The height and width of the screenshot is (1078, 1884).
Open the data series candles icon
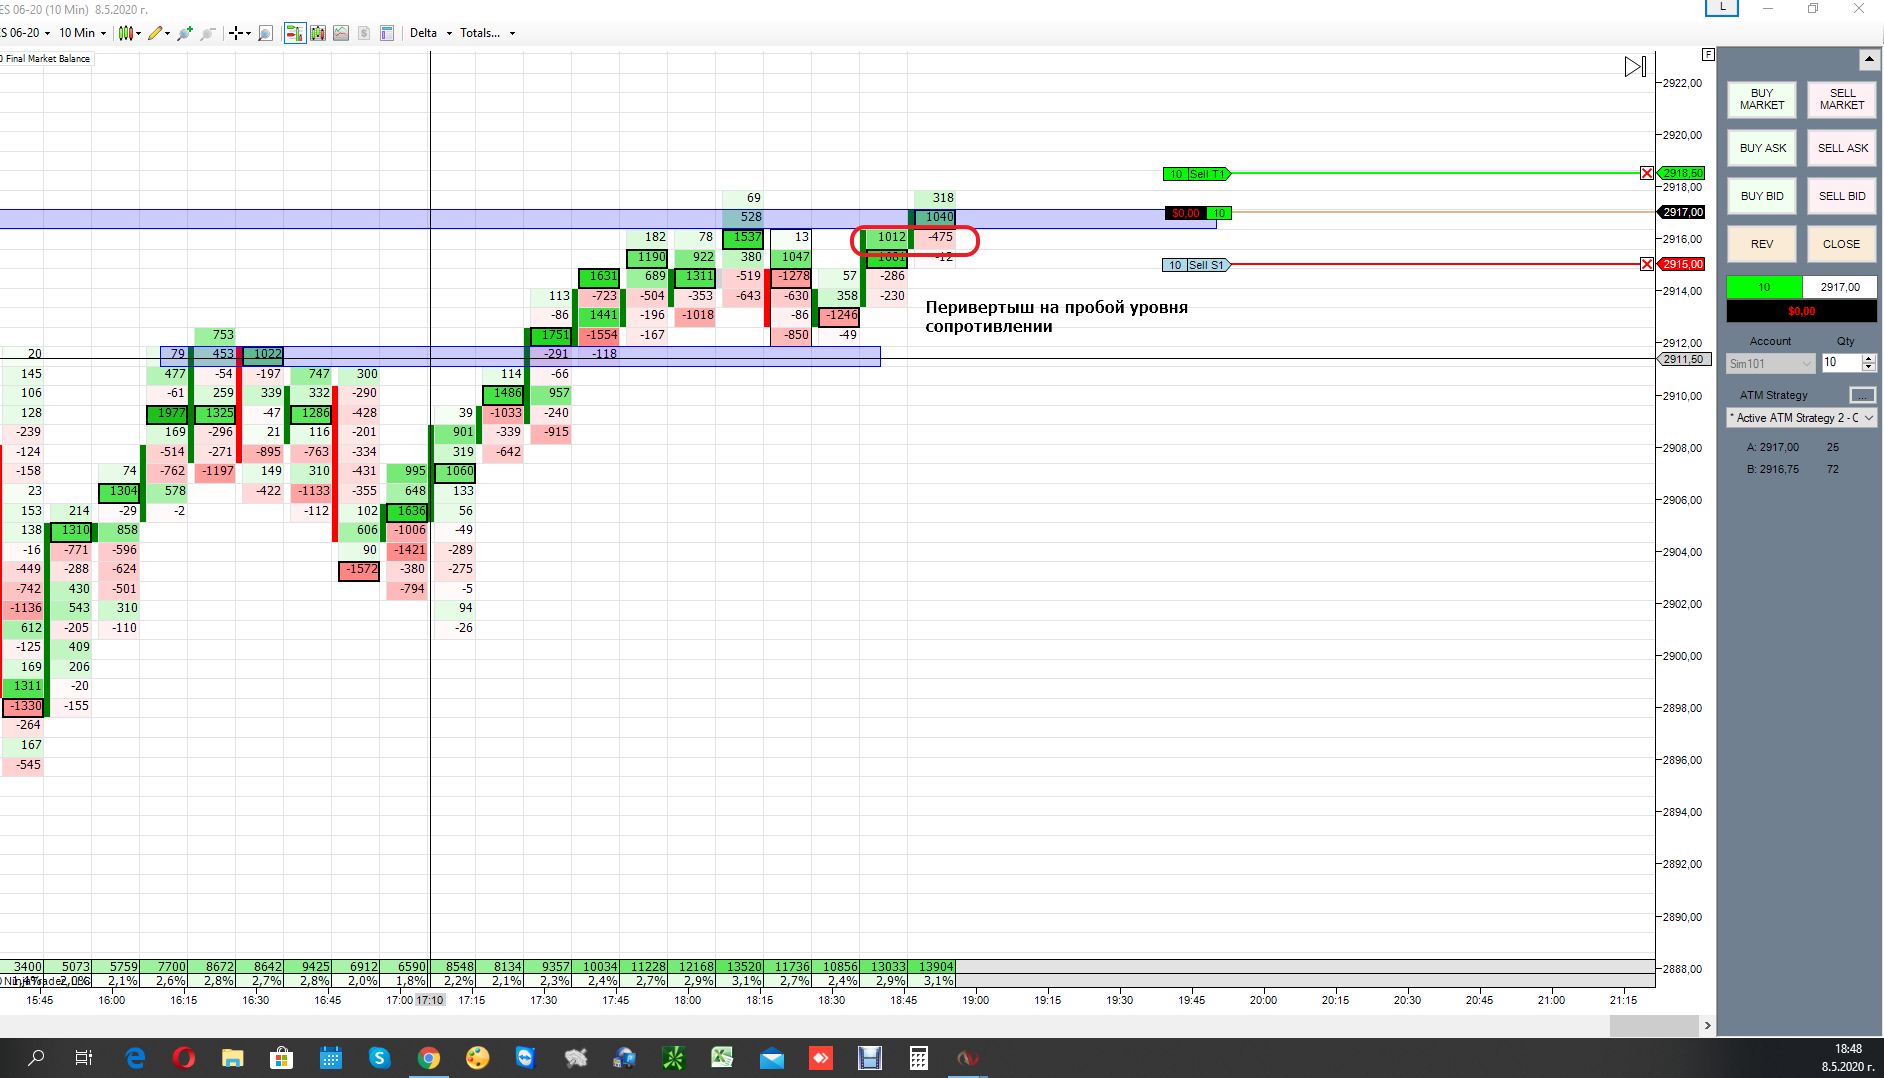318,33
